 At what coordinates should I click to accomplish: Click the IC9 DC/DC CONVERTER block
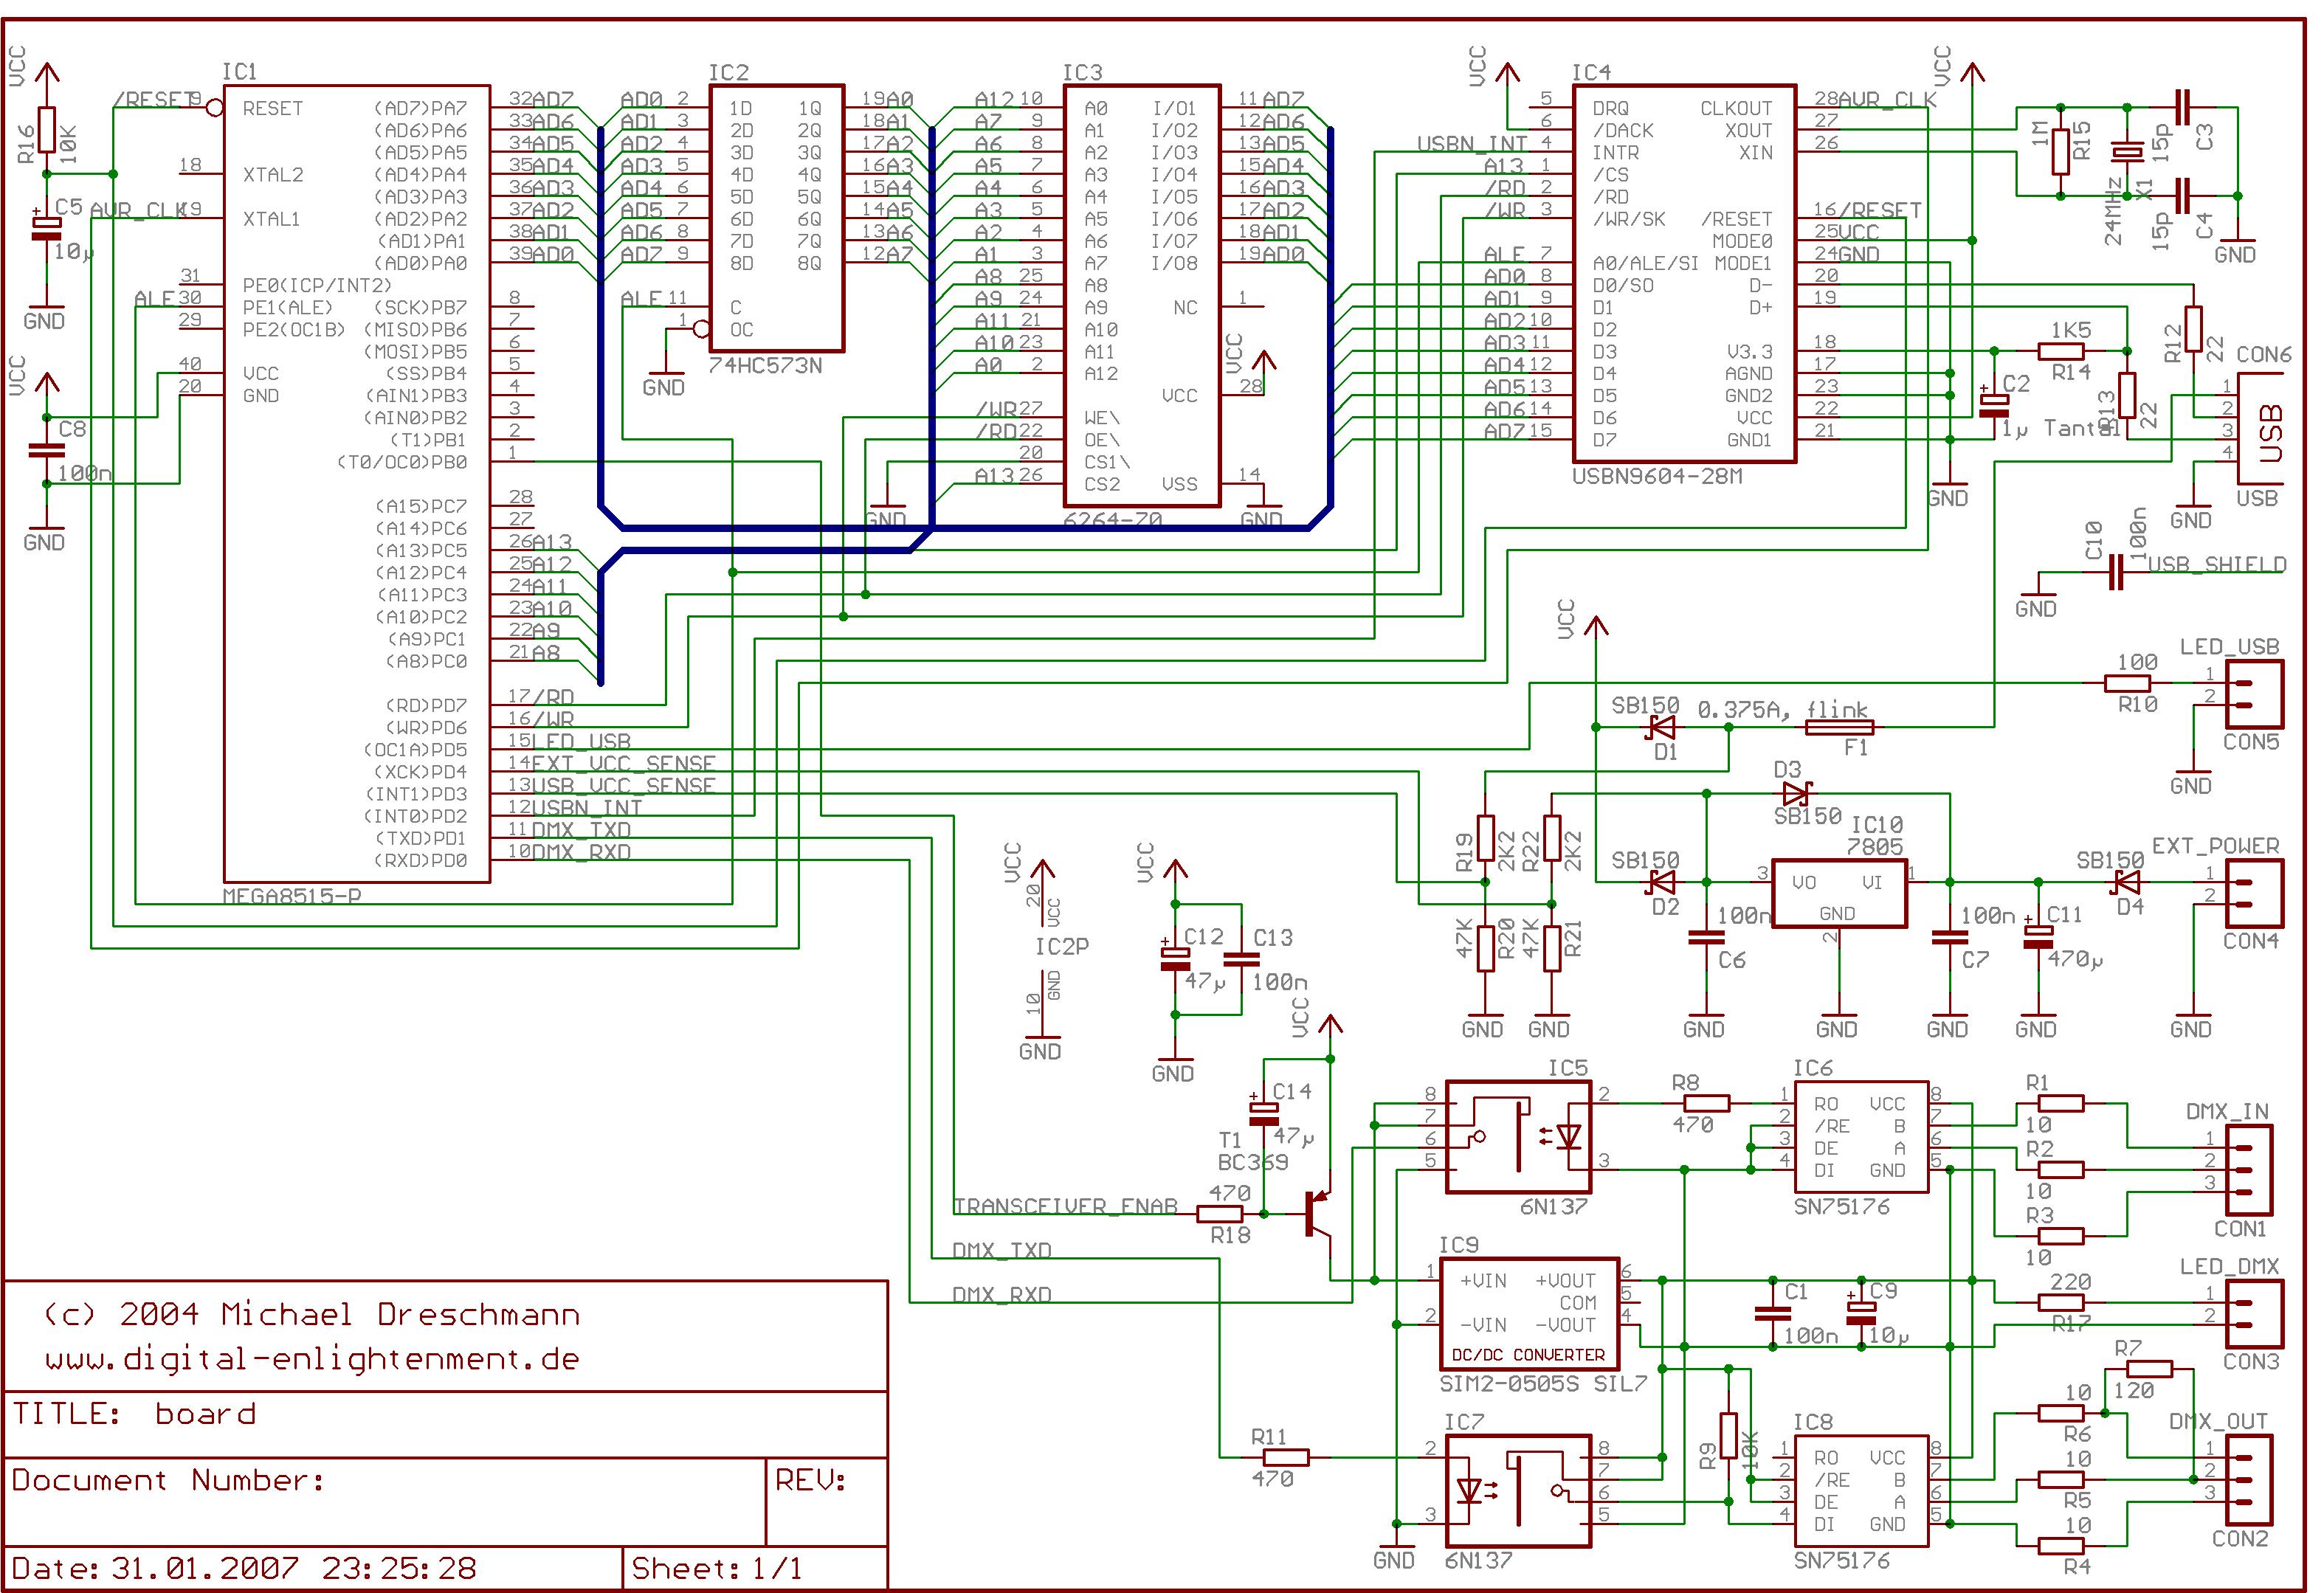click(x=1529, y=1314)
